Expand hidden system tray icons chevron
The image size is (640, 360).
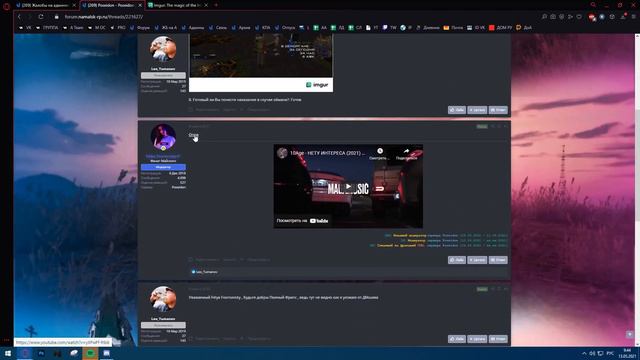click(x=584, y=353)
